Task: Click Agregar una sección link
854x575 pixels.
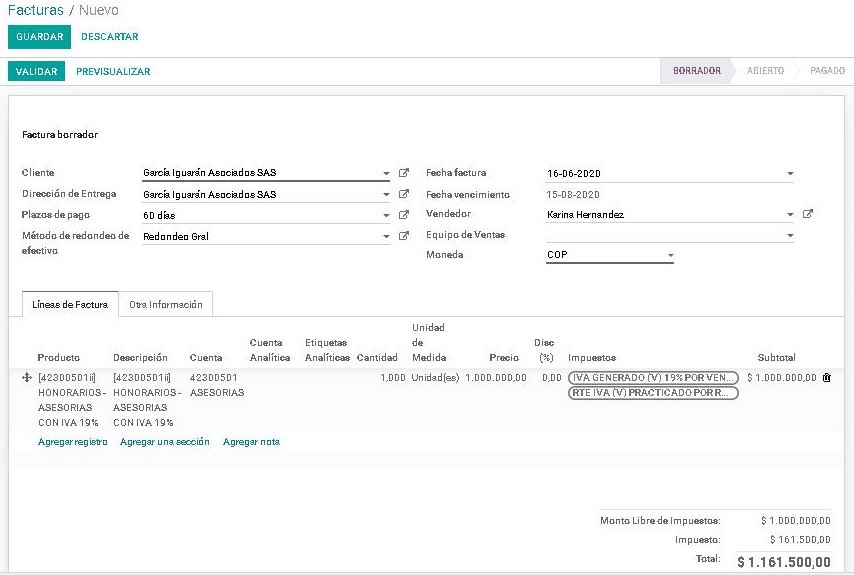Action: coord(164,442)
